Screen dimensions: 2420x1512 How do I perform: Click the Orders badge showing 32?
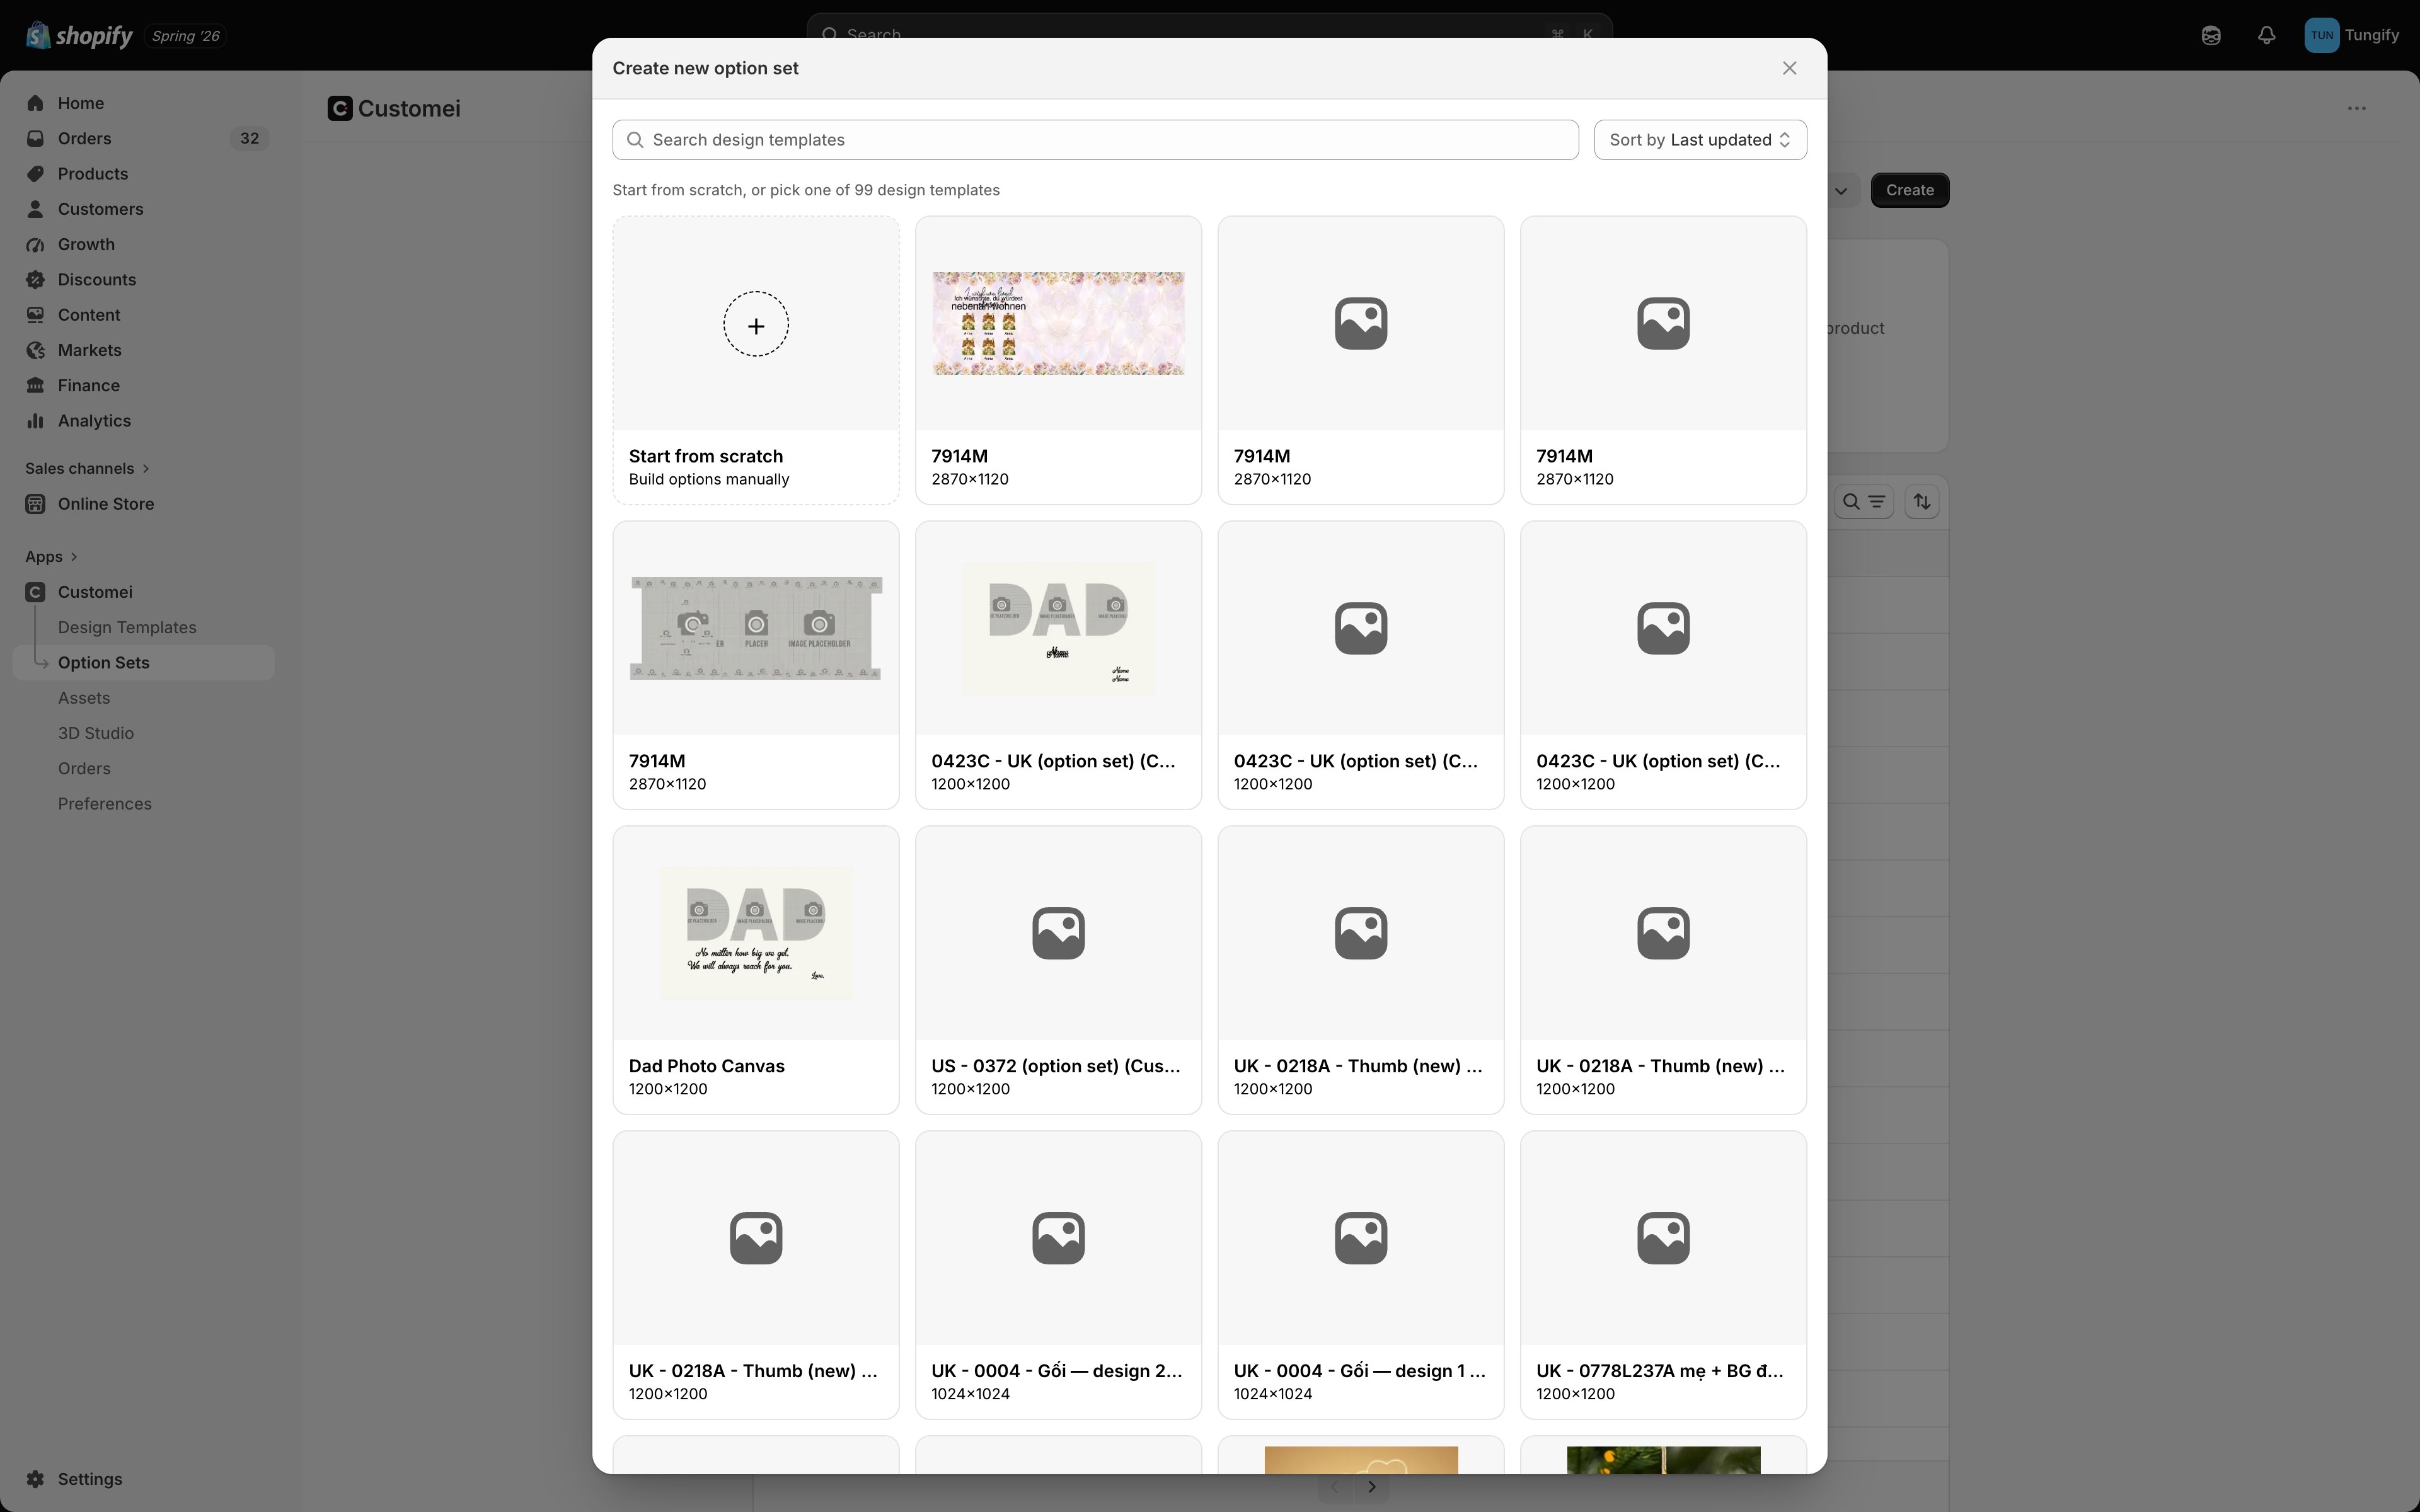point(249,138)
